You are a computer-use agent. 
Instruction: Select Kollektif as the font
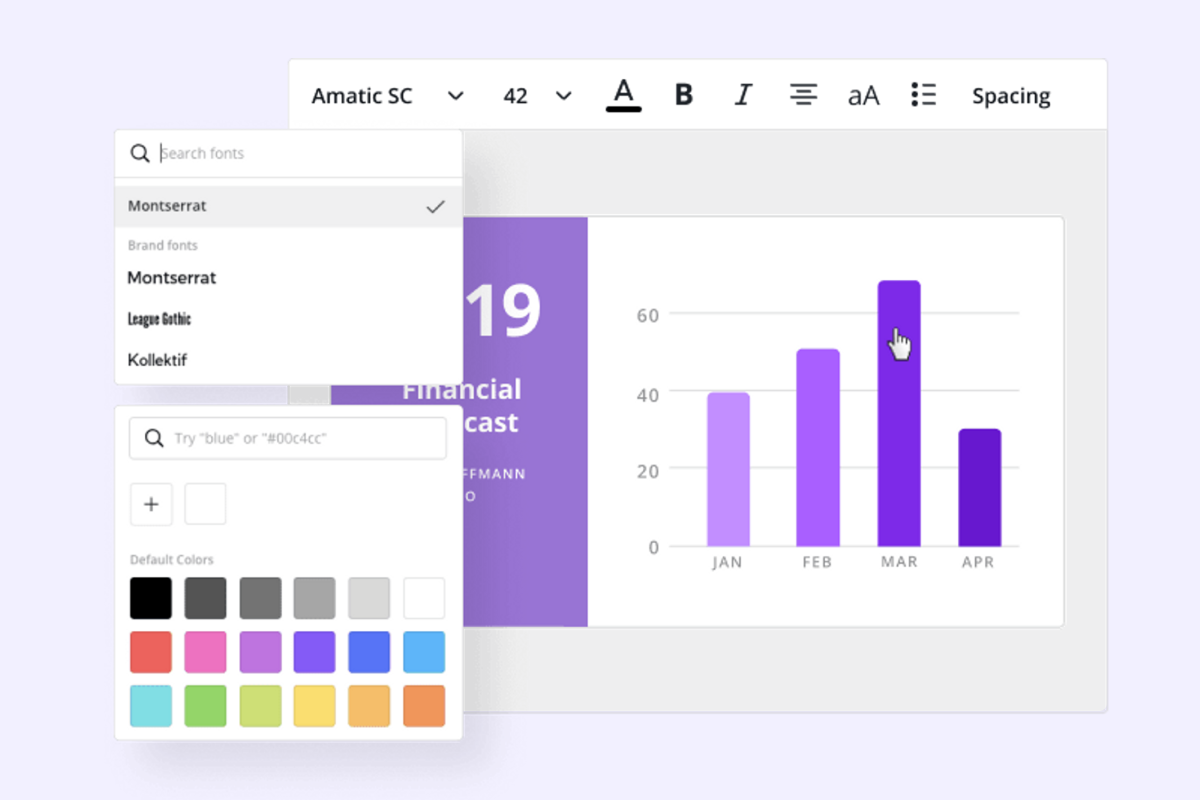158,360
